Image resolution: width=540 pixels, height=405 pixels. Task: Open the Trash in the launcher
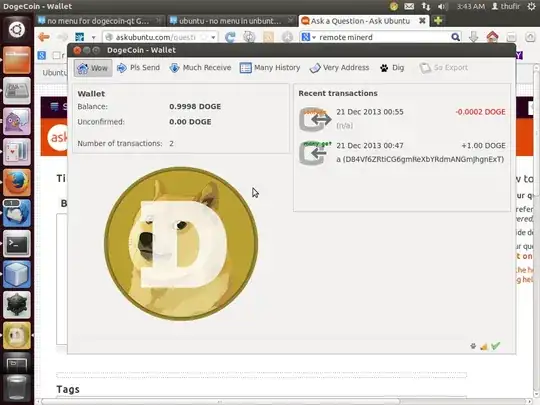pos(17,389)
